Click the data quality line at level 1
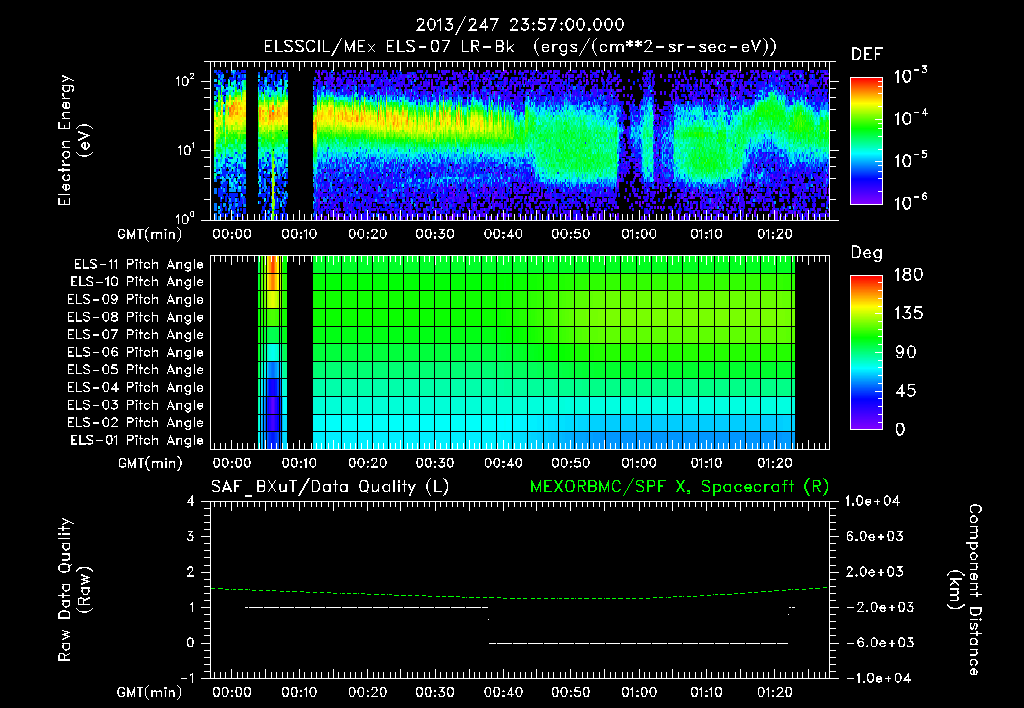Viewport: 1024px width, 708px height. (x=366, y=607)
